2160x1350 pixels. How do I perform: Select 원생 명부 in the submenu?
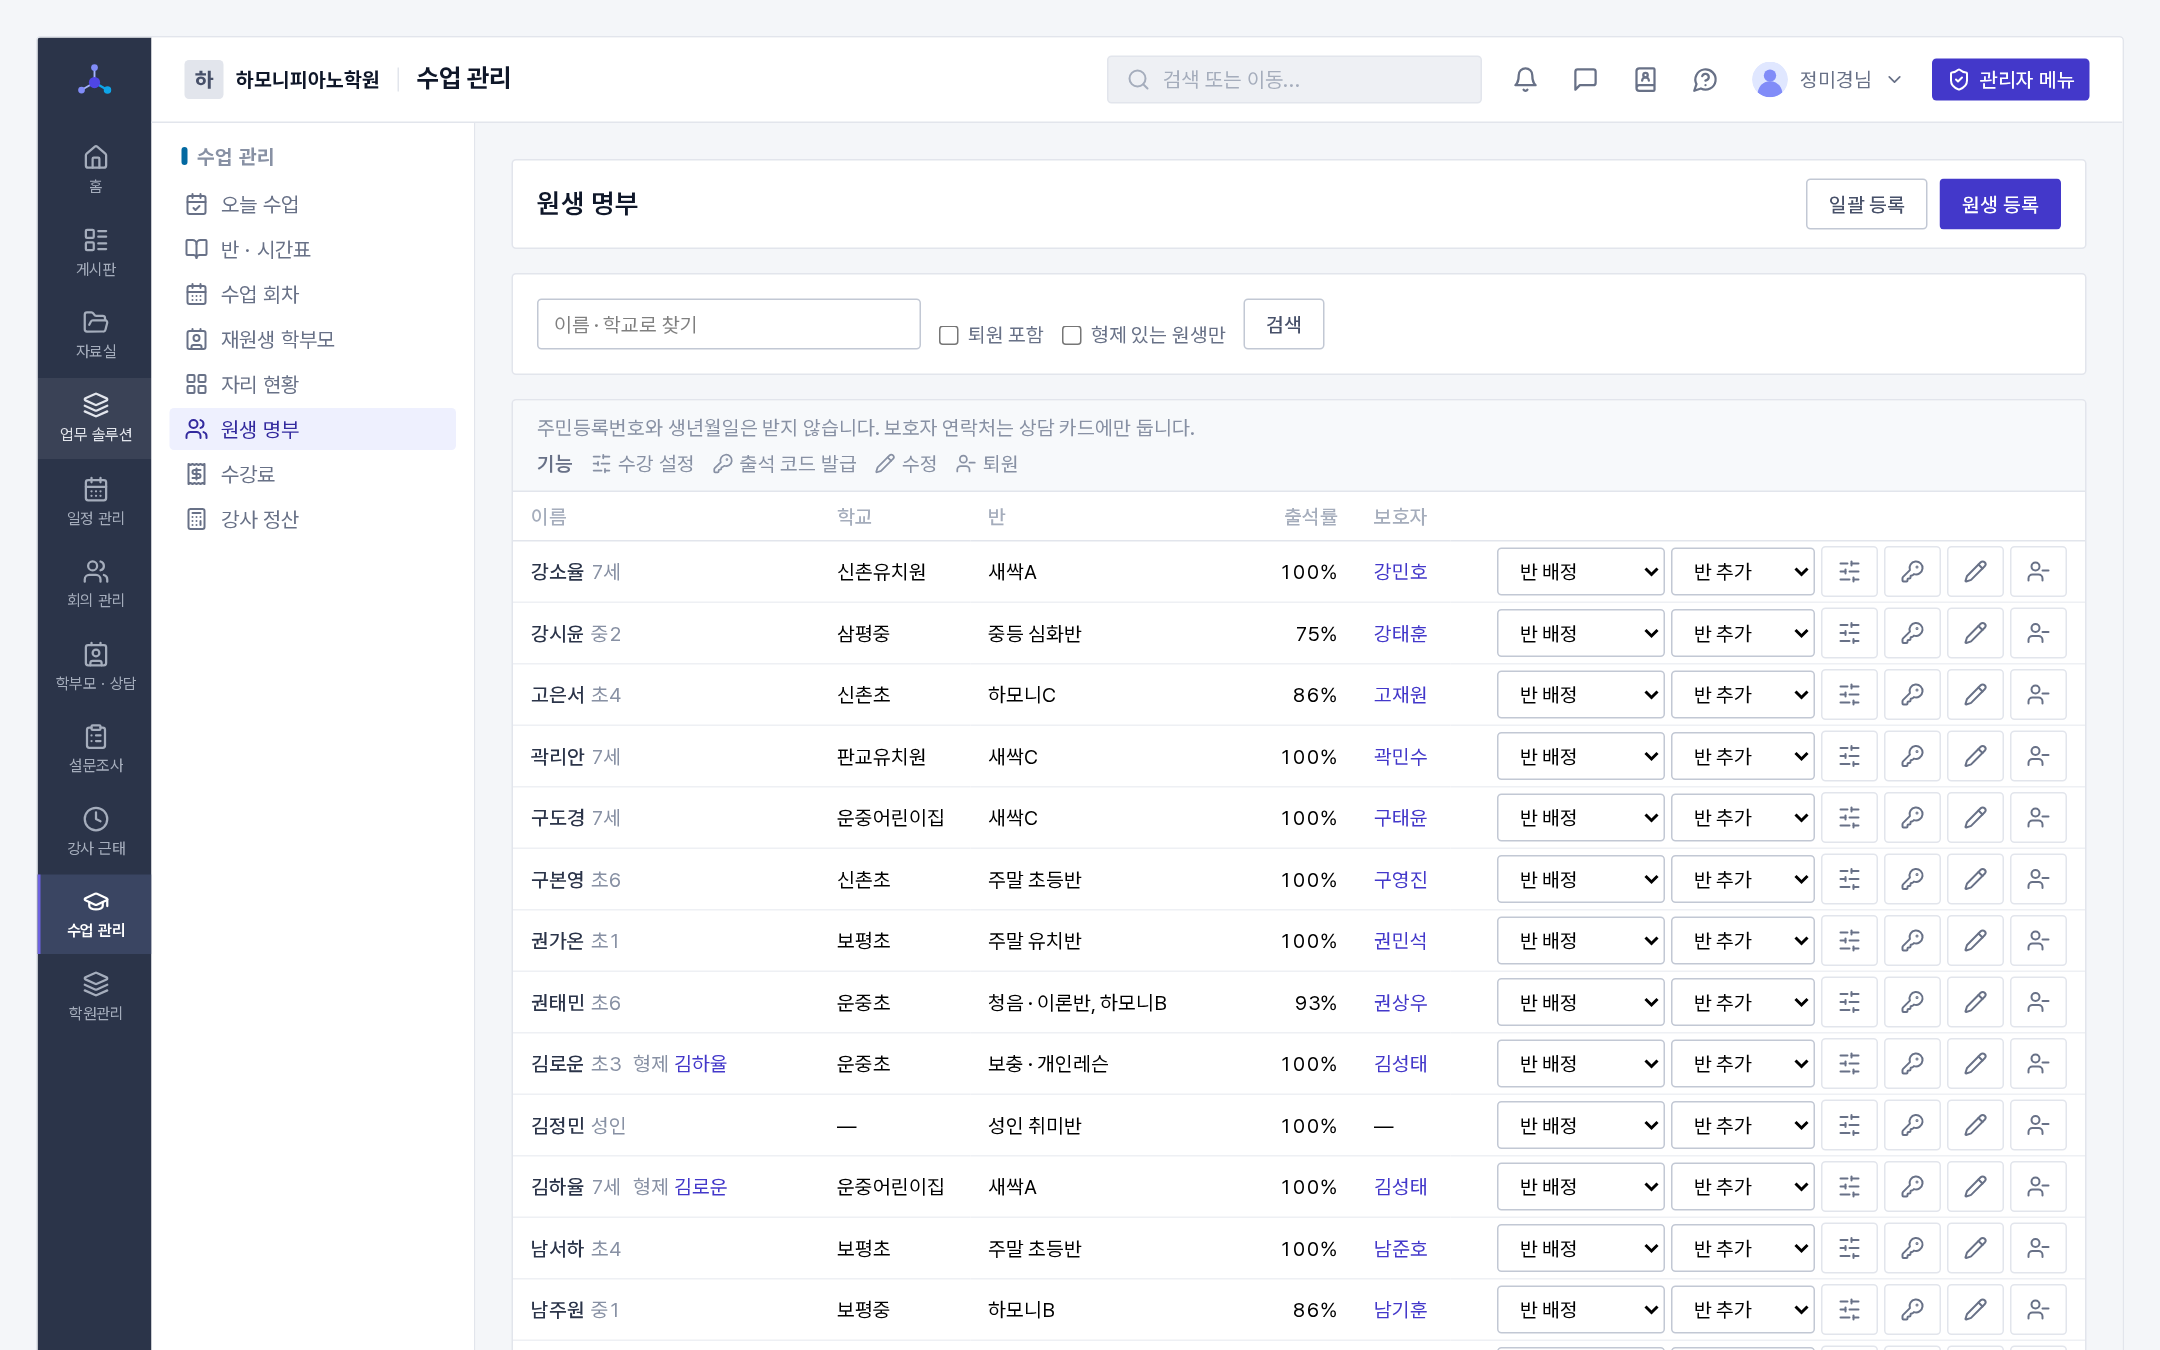[312, 429]
